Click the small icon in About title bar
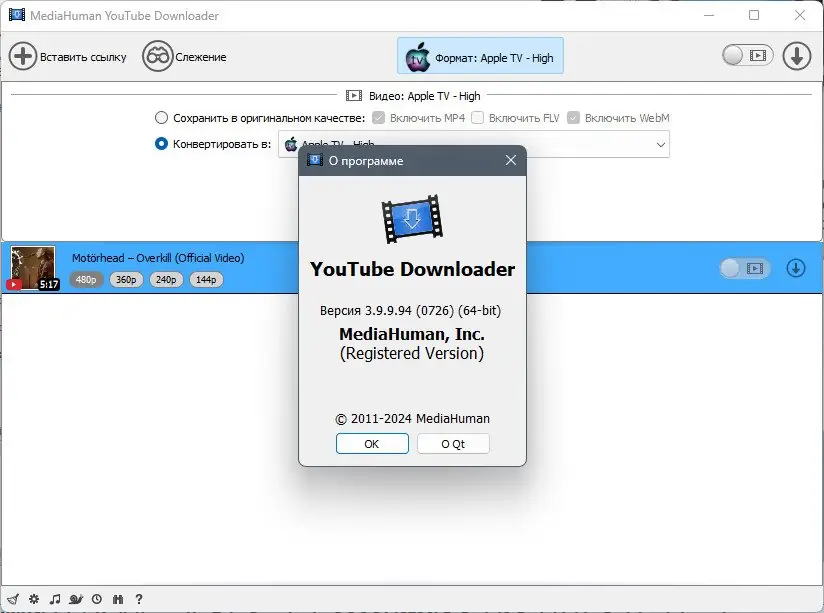Image resolution: width=824 pixels, height=613 pixels. click(x=315, y=160)
